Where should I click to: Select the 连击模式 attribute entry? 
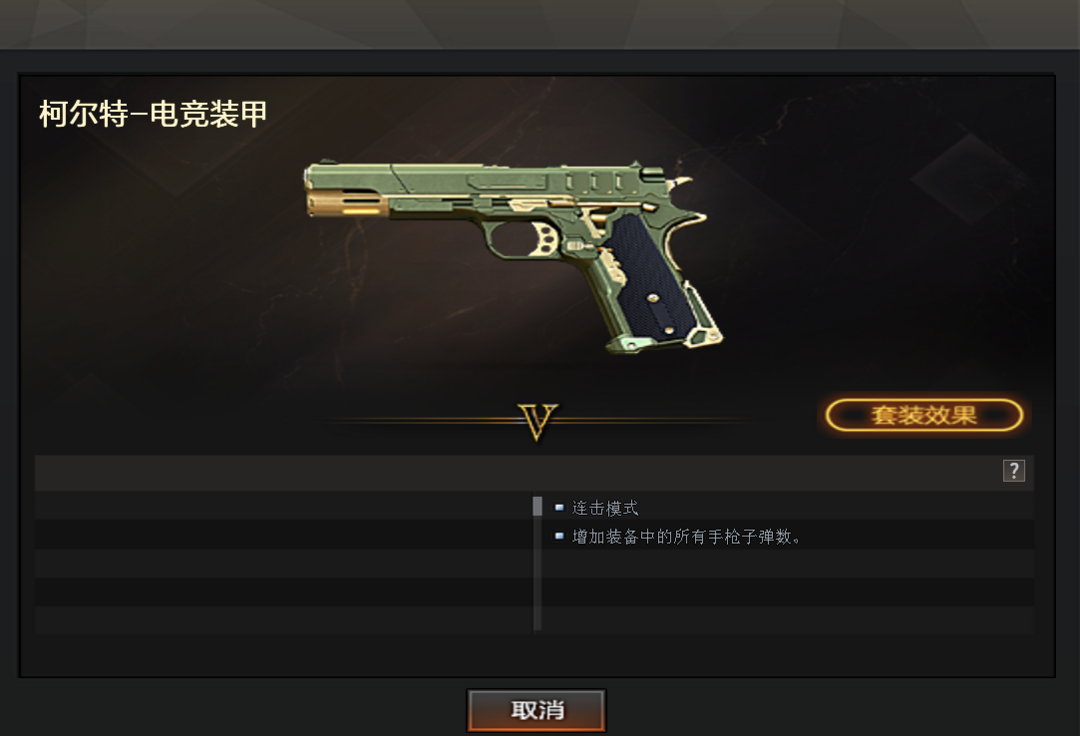point(605,508)
